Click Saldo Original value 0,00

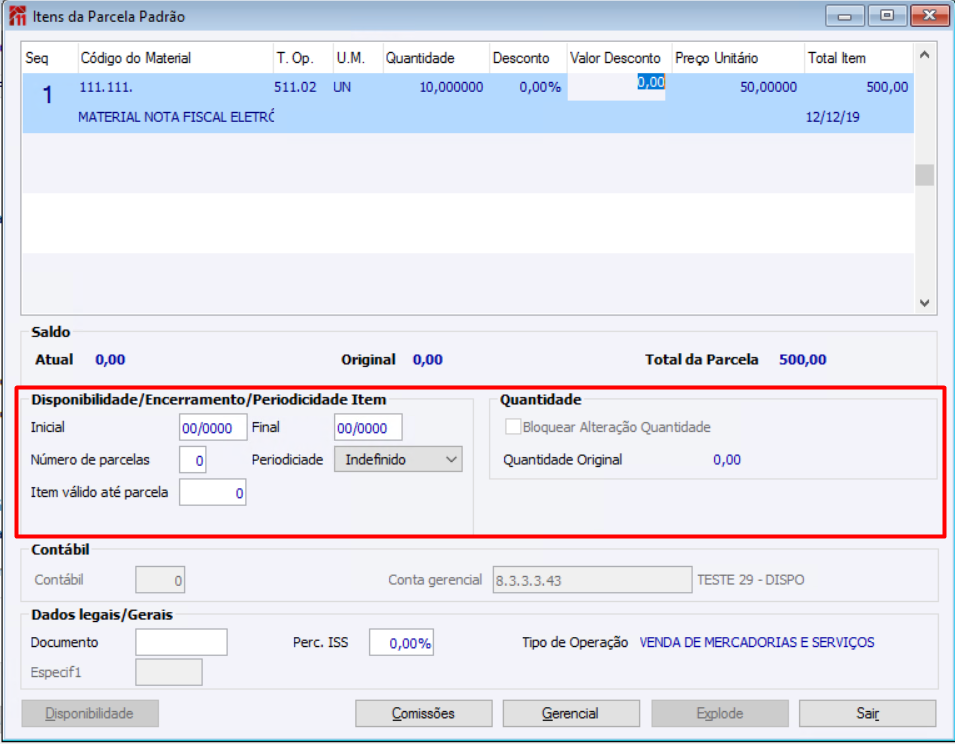pos(428,360)
